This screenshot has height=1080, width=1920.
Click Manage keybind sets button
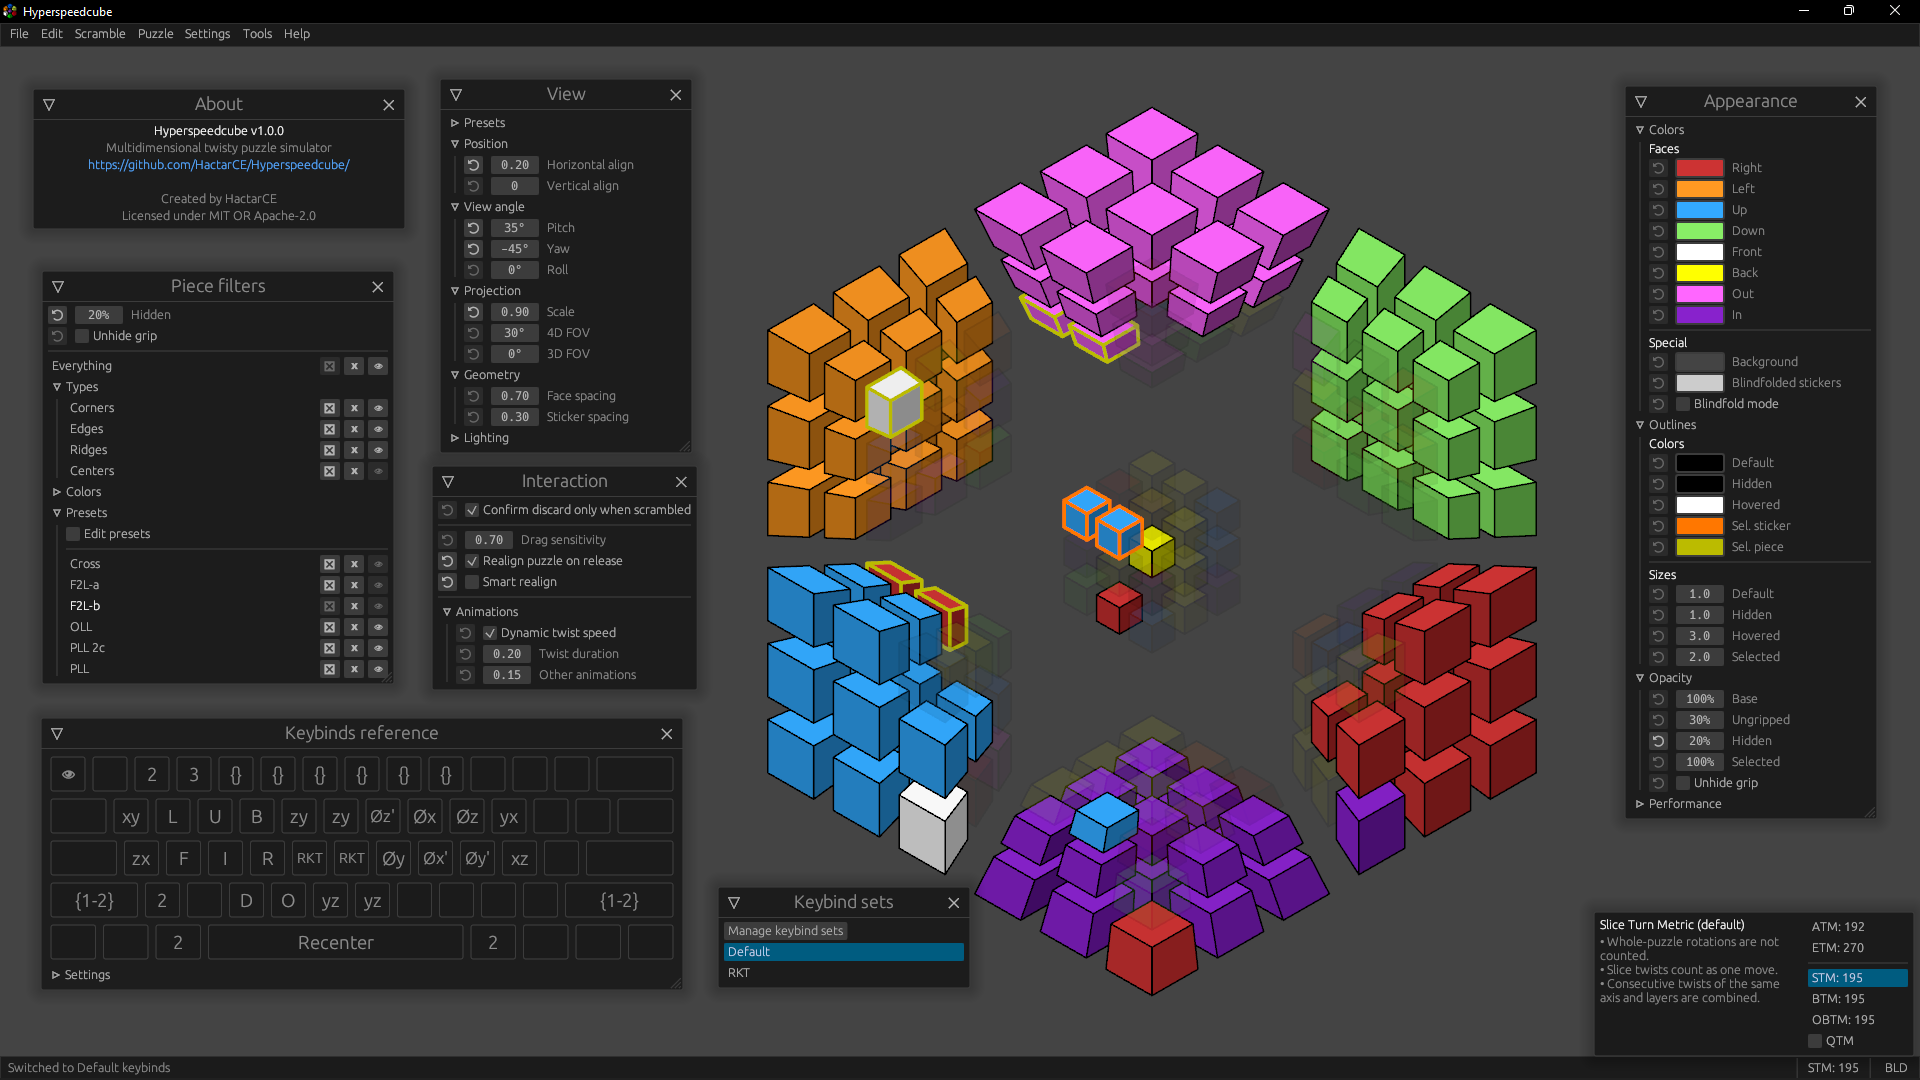785,930
